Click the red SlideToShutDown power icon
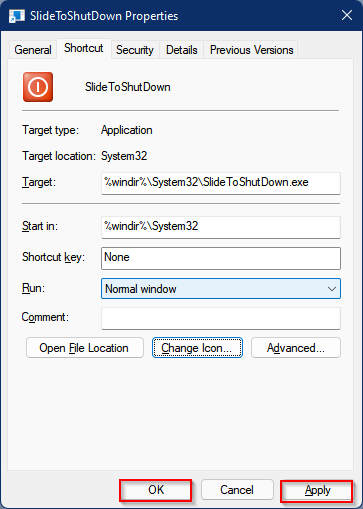The height and width of the screenshot is (509, 363). (x=38, y=87)
